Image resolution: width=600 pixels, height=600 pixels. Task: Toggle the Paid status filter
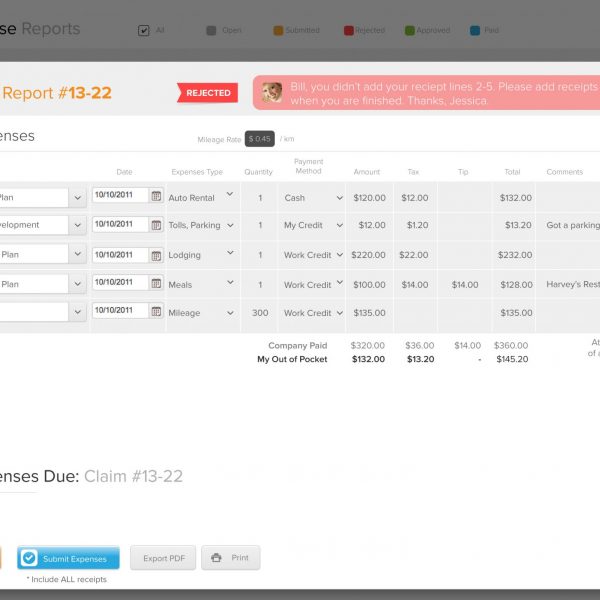[x=475, y=30]
